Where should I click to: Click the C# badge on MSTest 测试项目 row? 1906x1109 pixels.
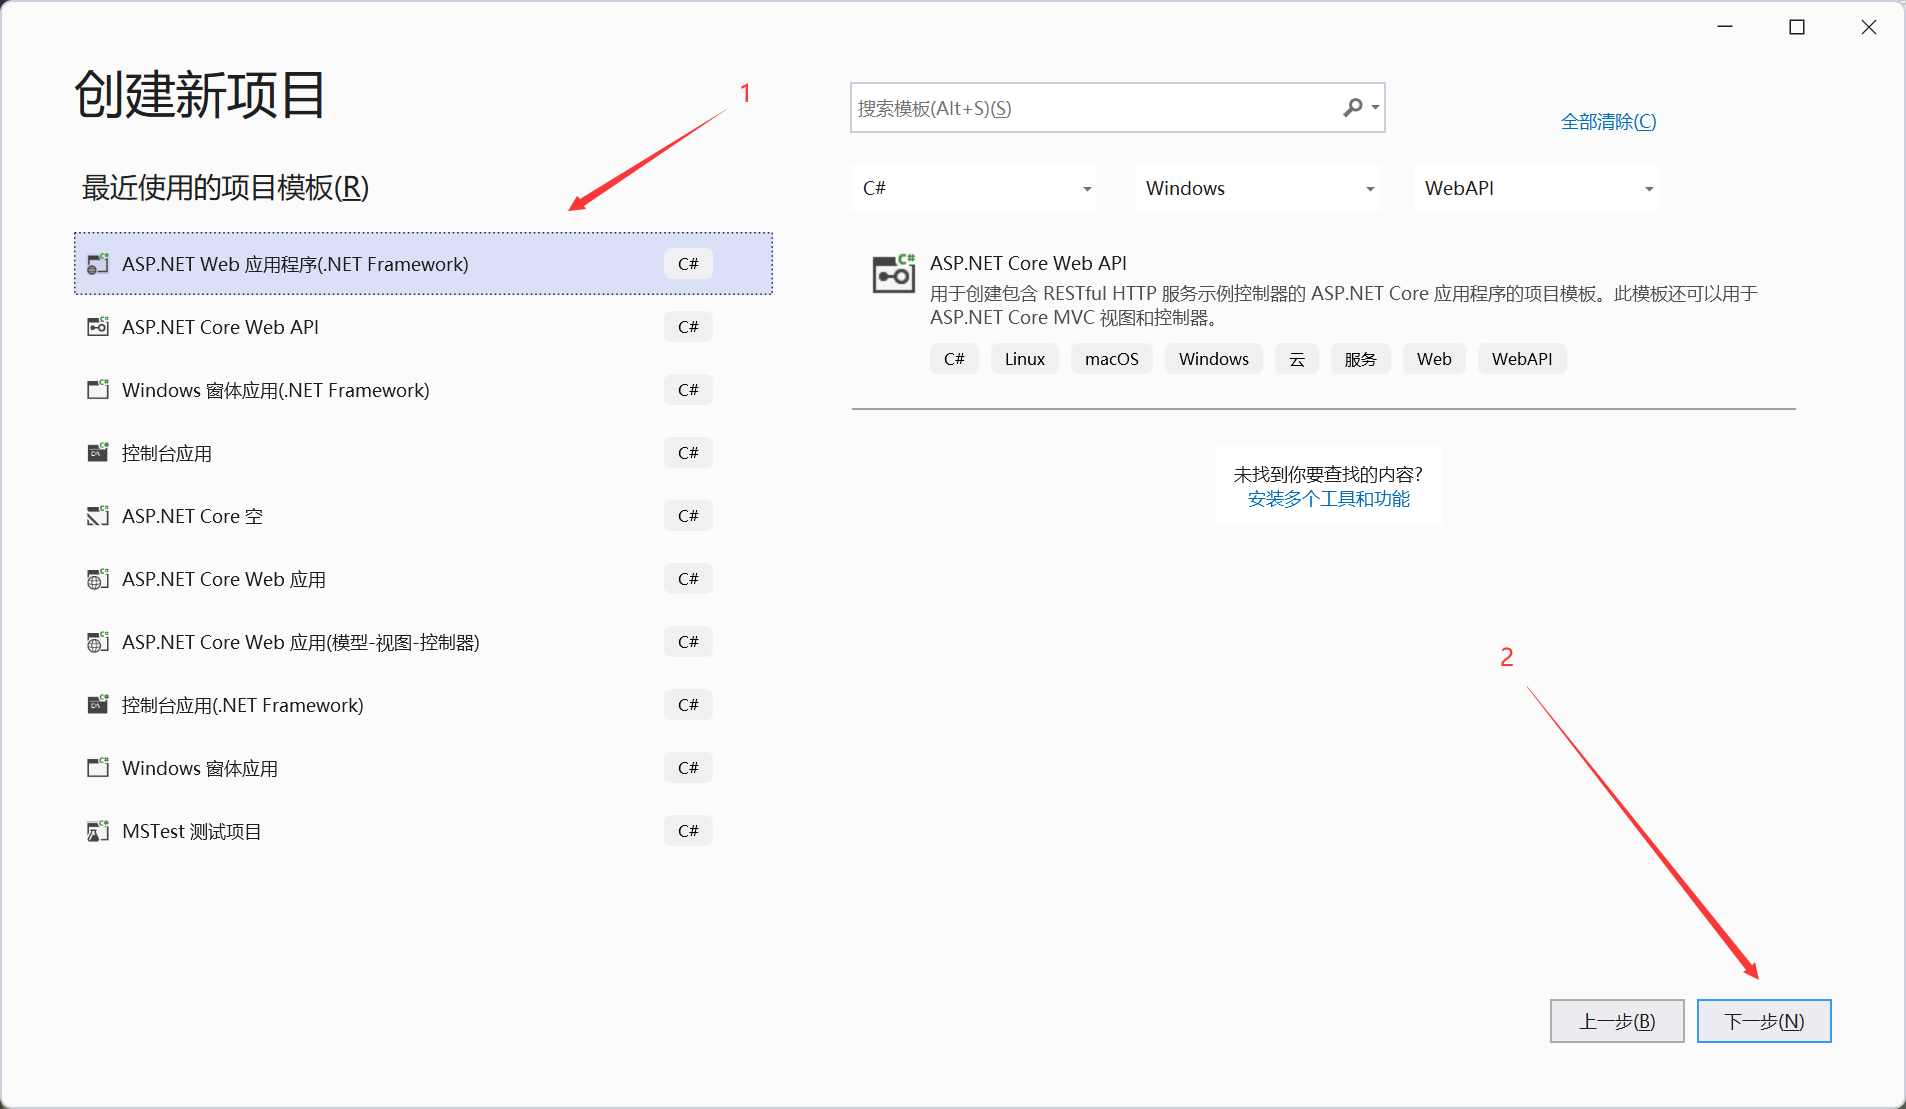coord(688,831)
